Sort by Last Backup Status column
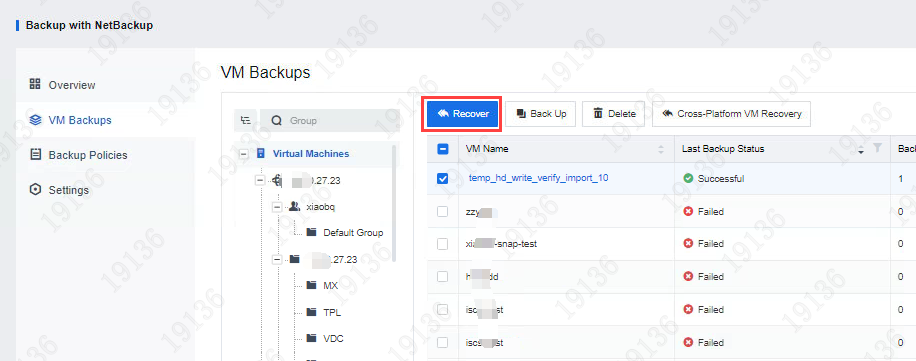The width and height of the screenshot is (916, 361). coord(861,149)
